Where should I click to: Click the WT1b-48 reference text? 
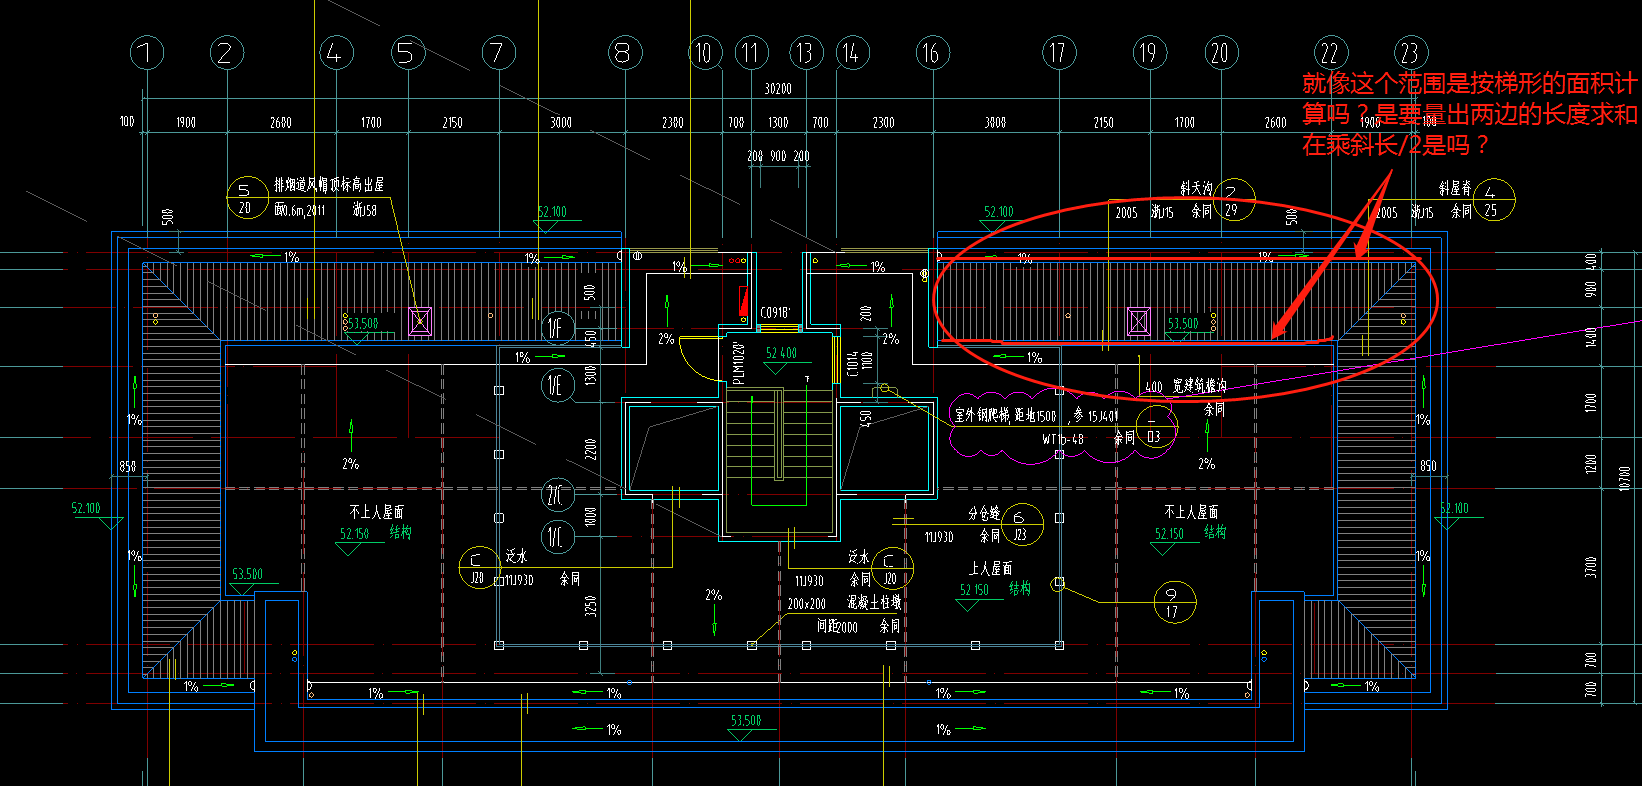(1063, 439)
